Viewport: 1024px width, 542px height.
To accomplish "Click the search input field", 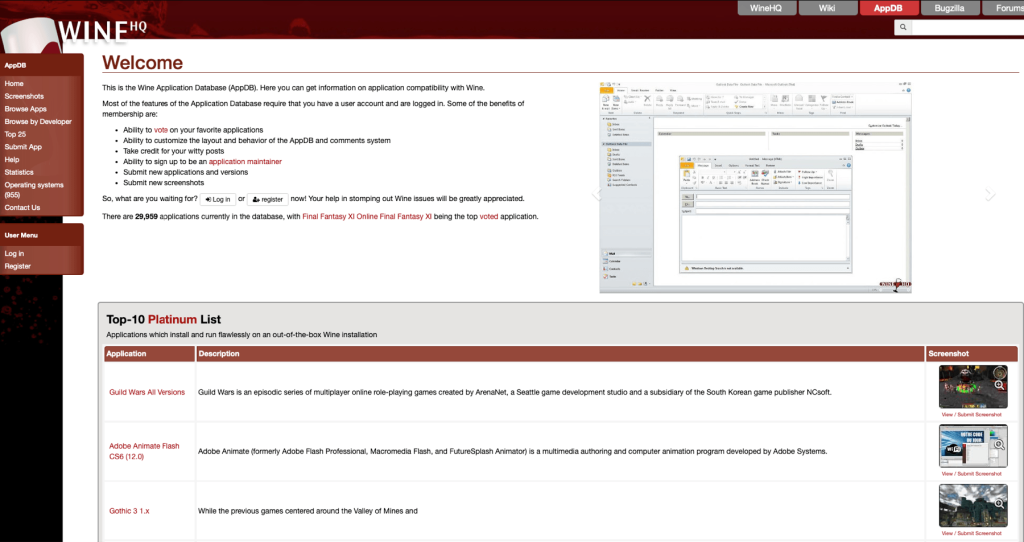I will point(968,27).
